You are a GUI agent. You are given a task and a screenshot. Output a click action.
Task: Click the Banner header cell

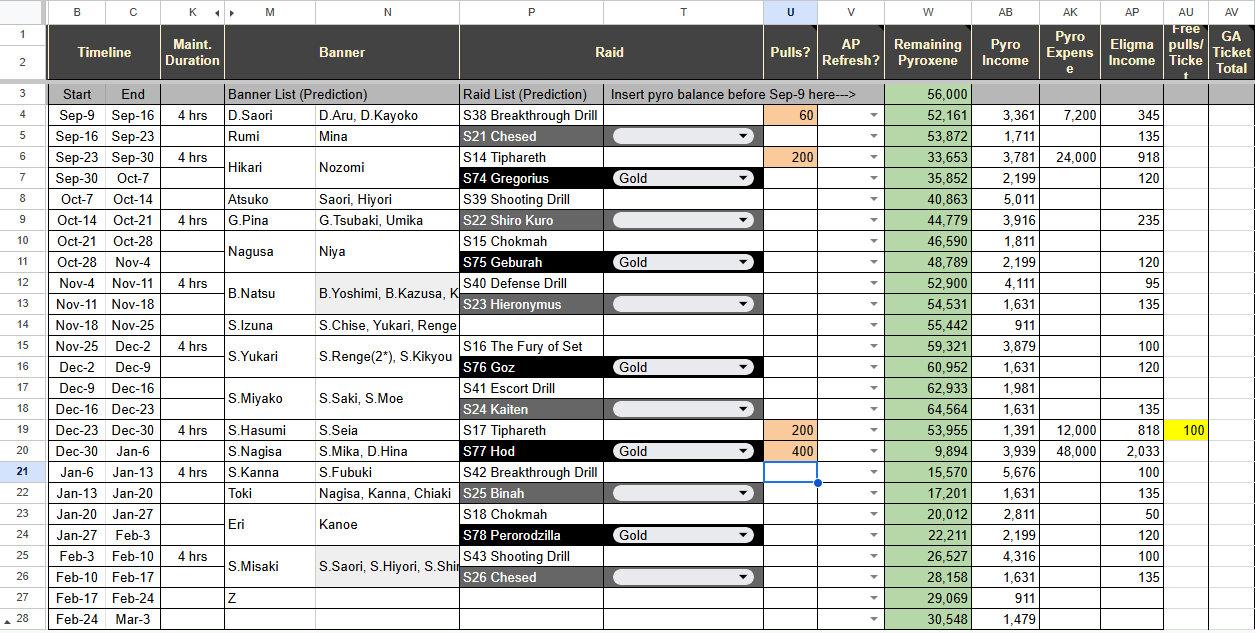(342, 52)
